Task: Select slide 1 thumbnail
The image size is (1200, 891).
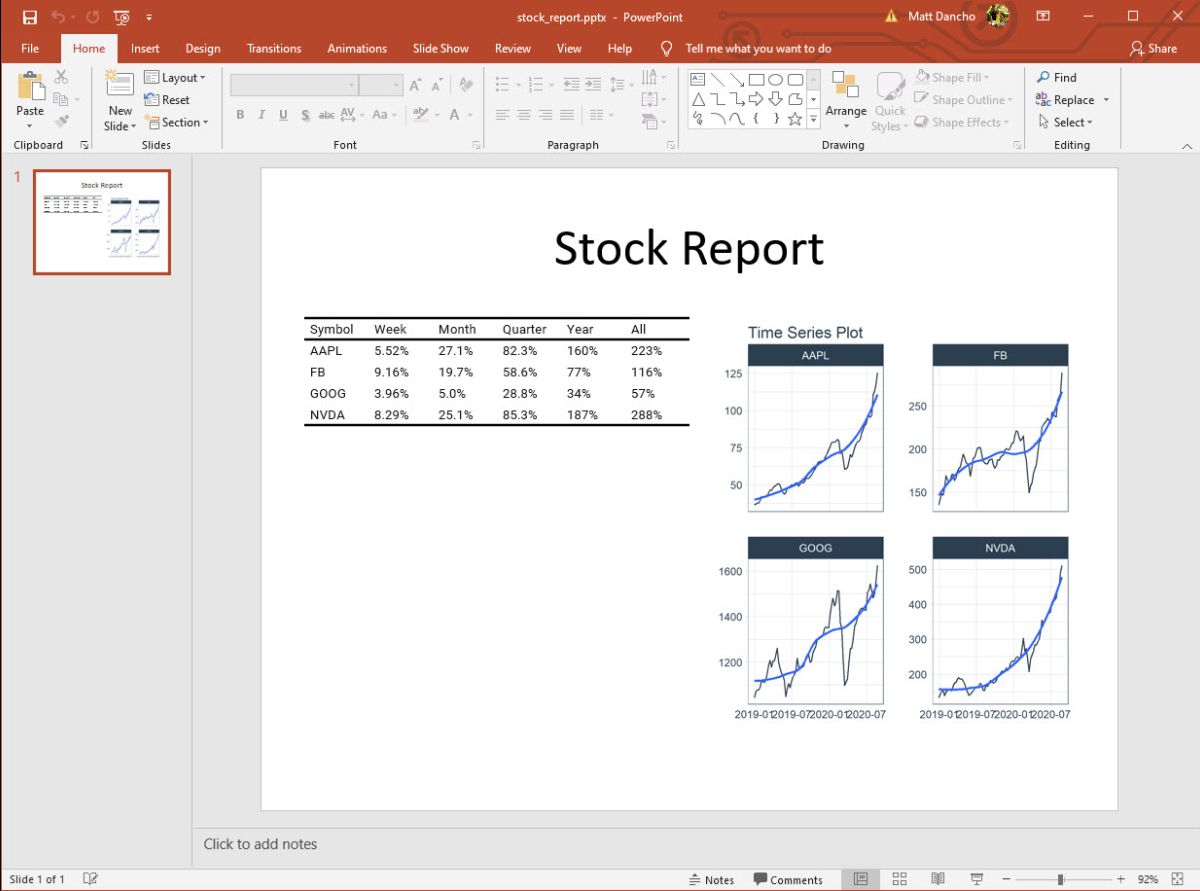Action: 102,222
